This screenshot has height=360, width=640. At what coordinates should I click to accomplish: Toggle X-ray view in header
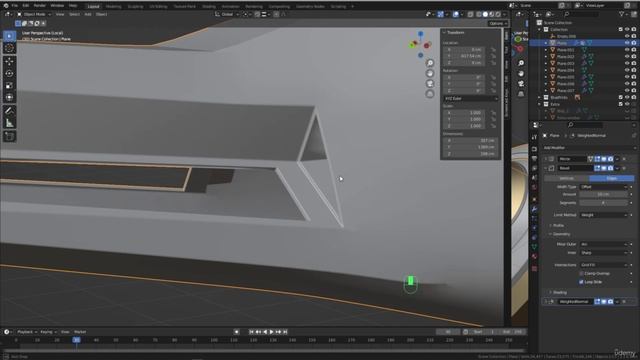[470, 14]
